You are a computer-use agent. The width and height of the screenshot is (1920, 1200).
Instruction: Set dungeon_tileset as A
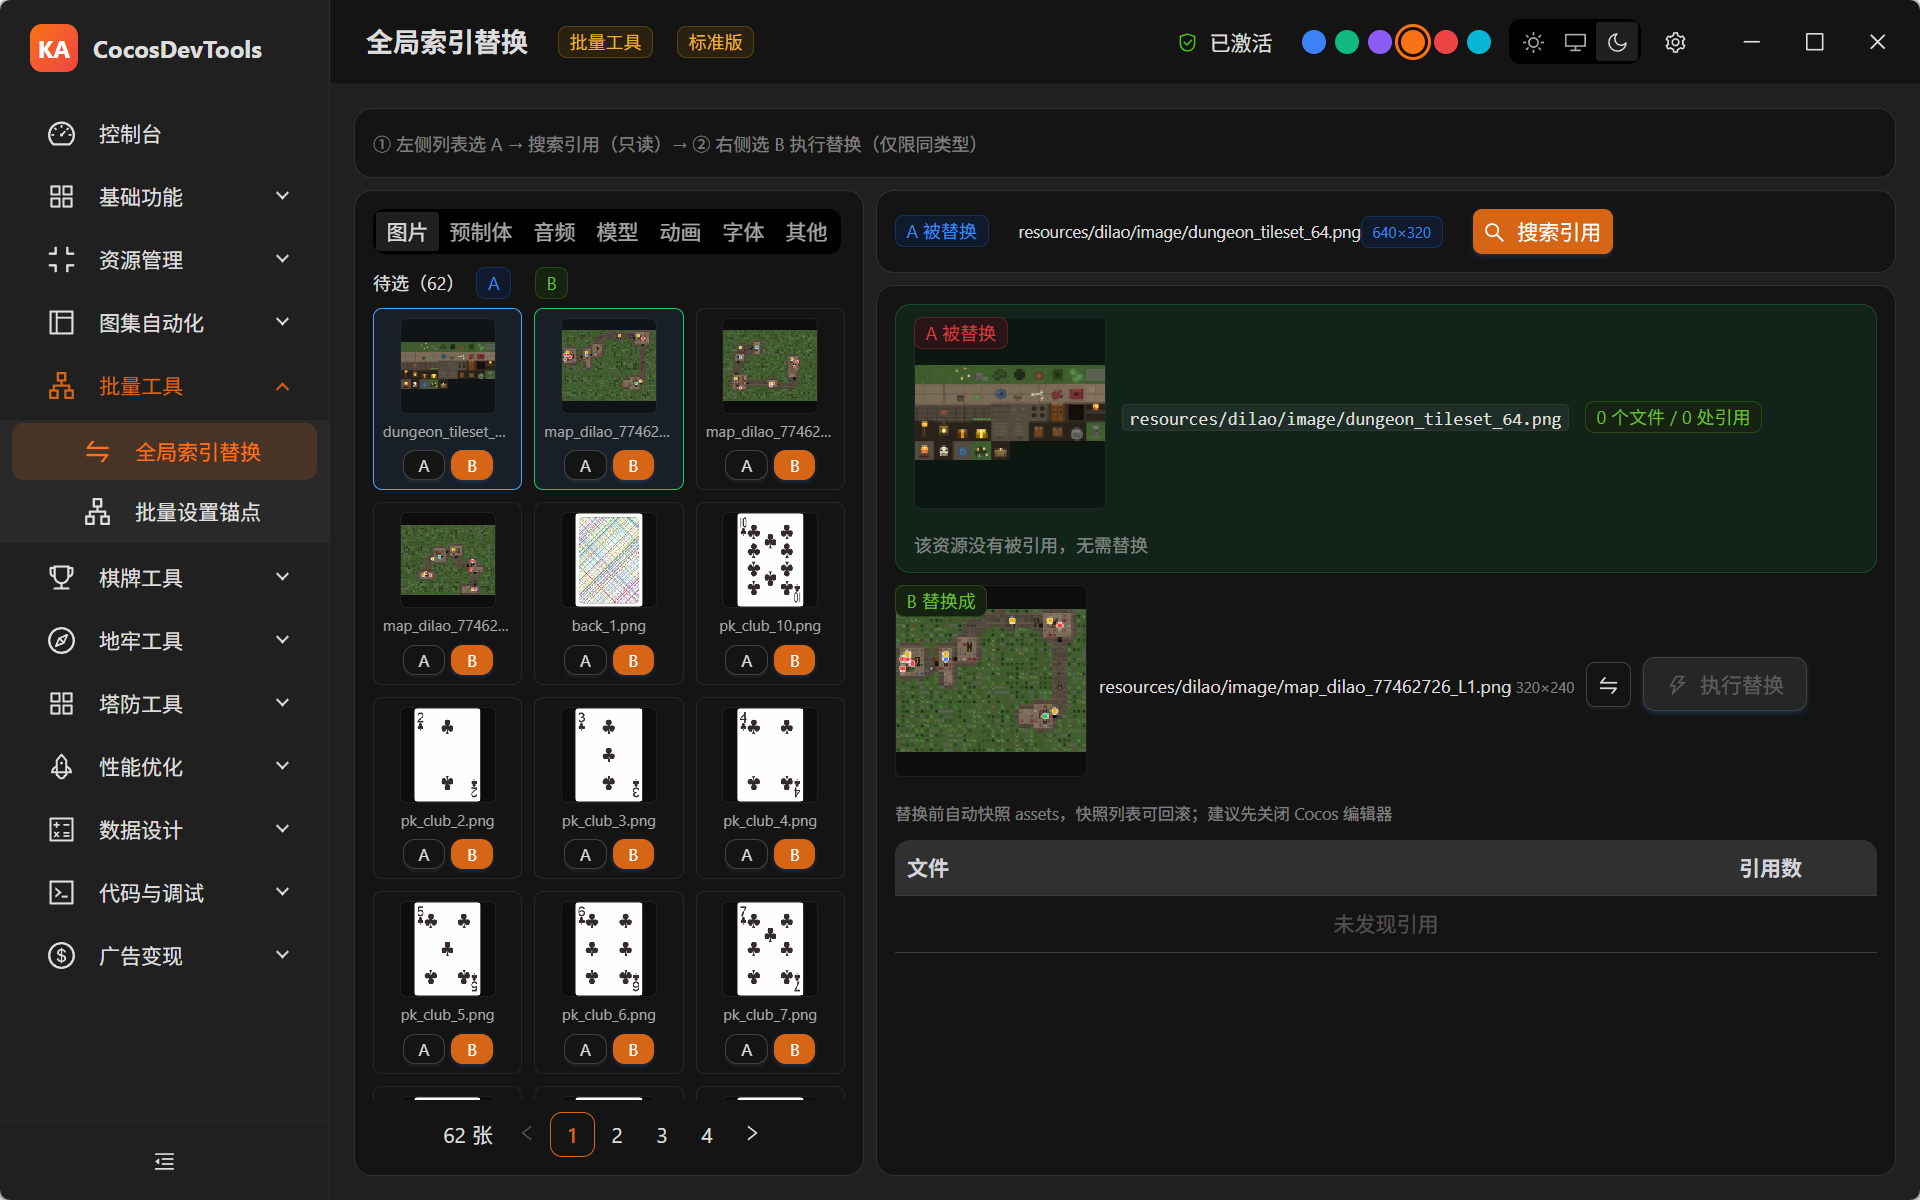424,466
